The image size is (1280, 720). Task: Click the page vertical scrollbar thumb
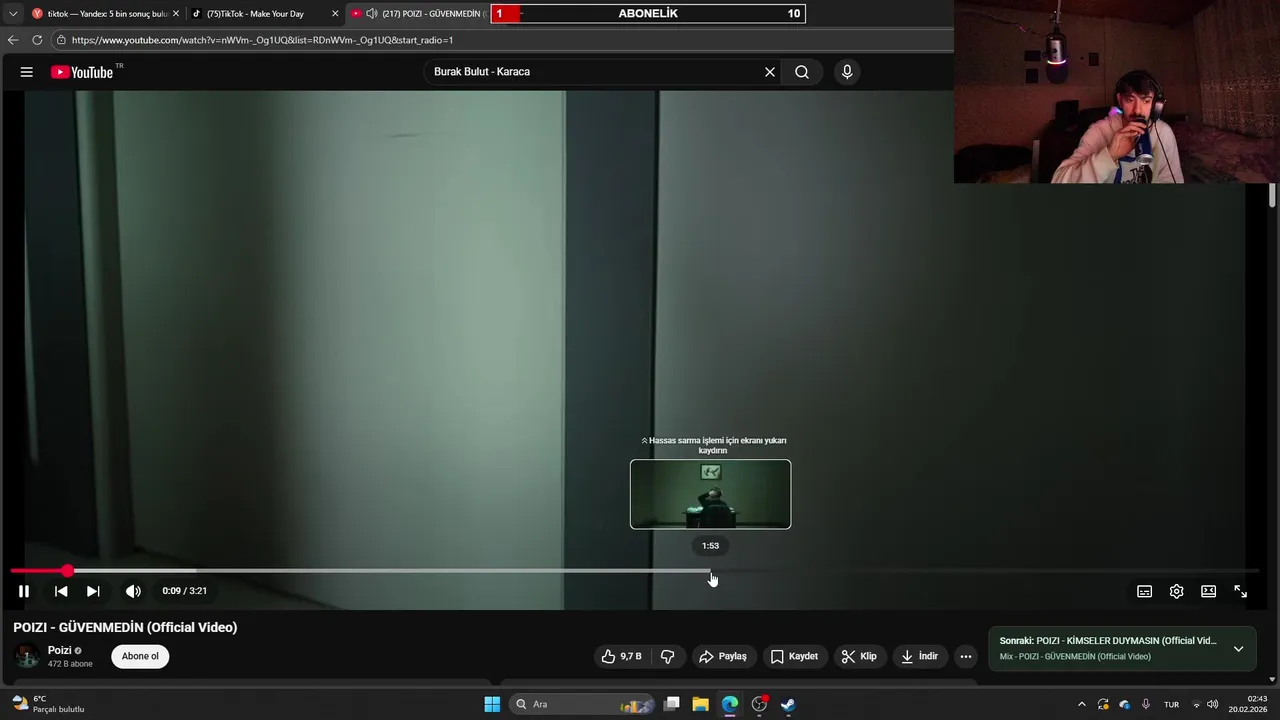(1272, 195)
